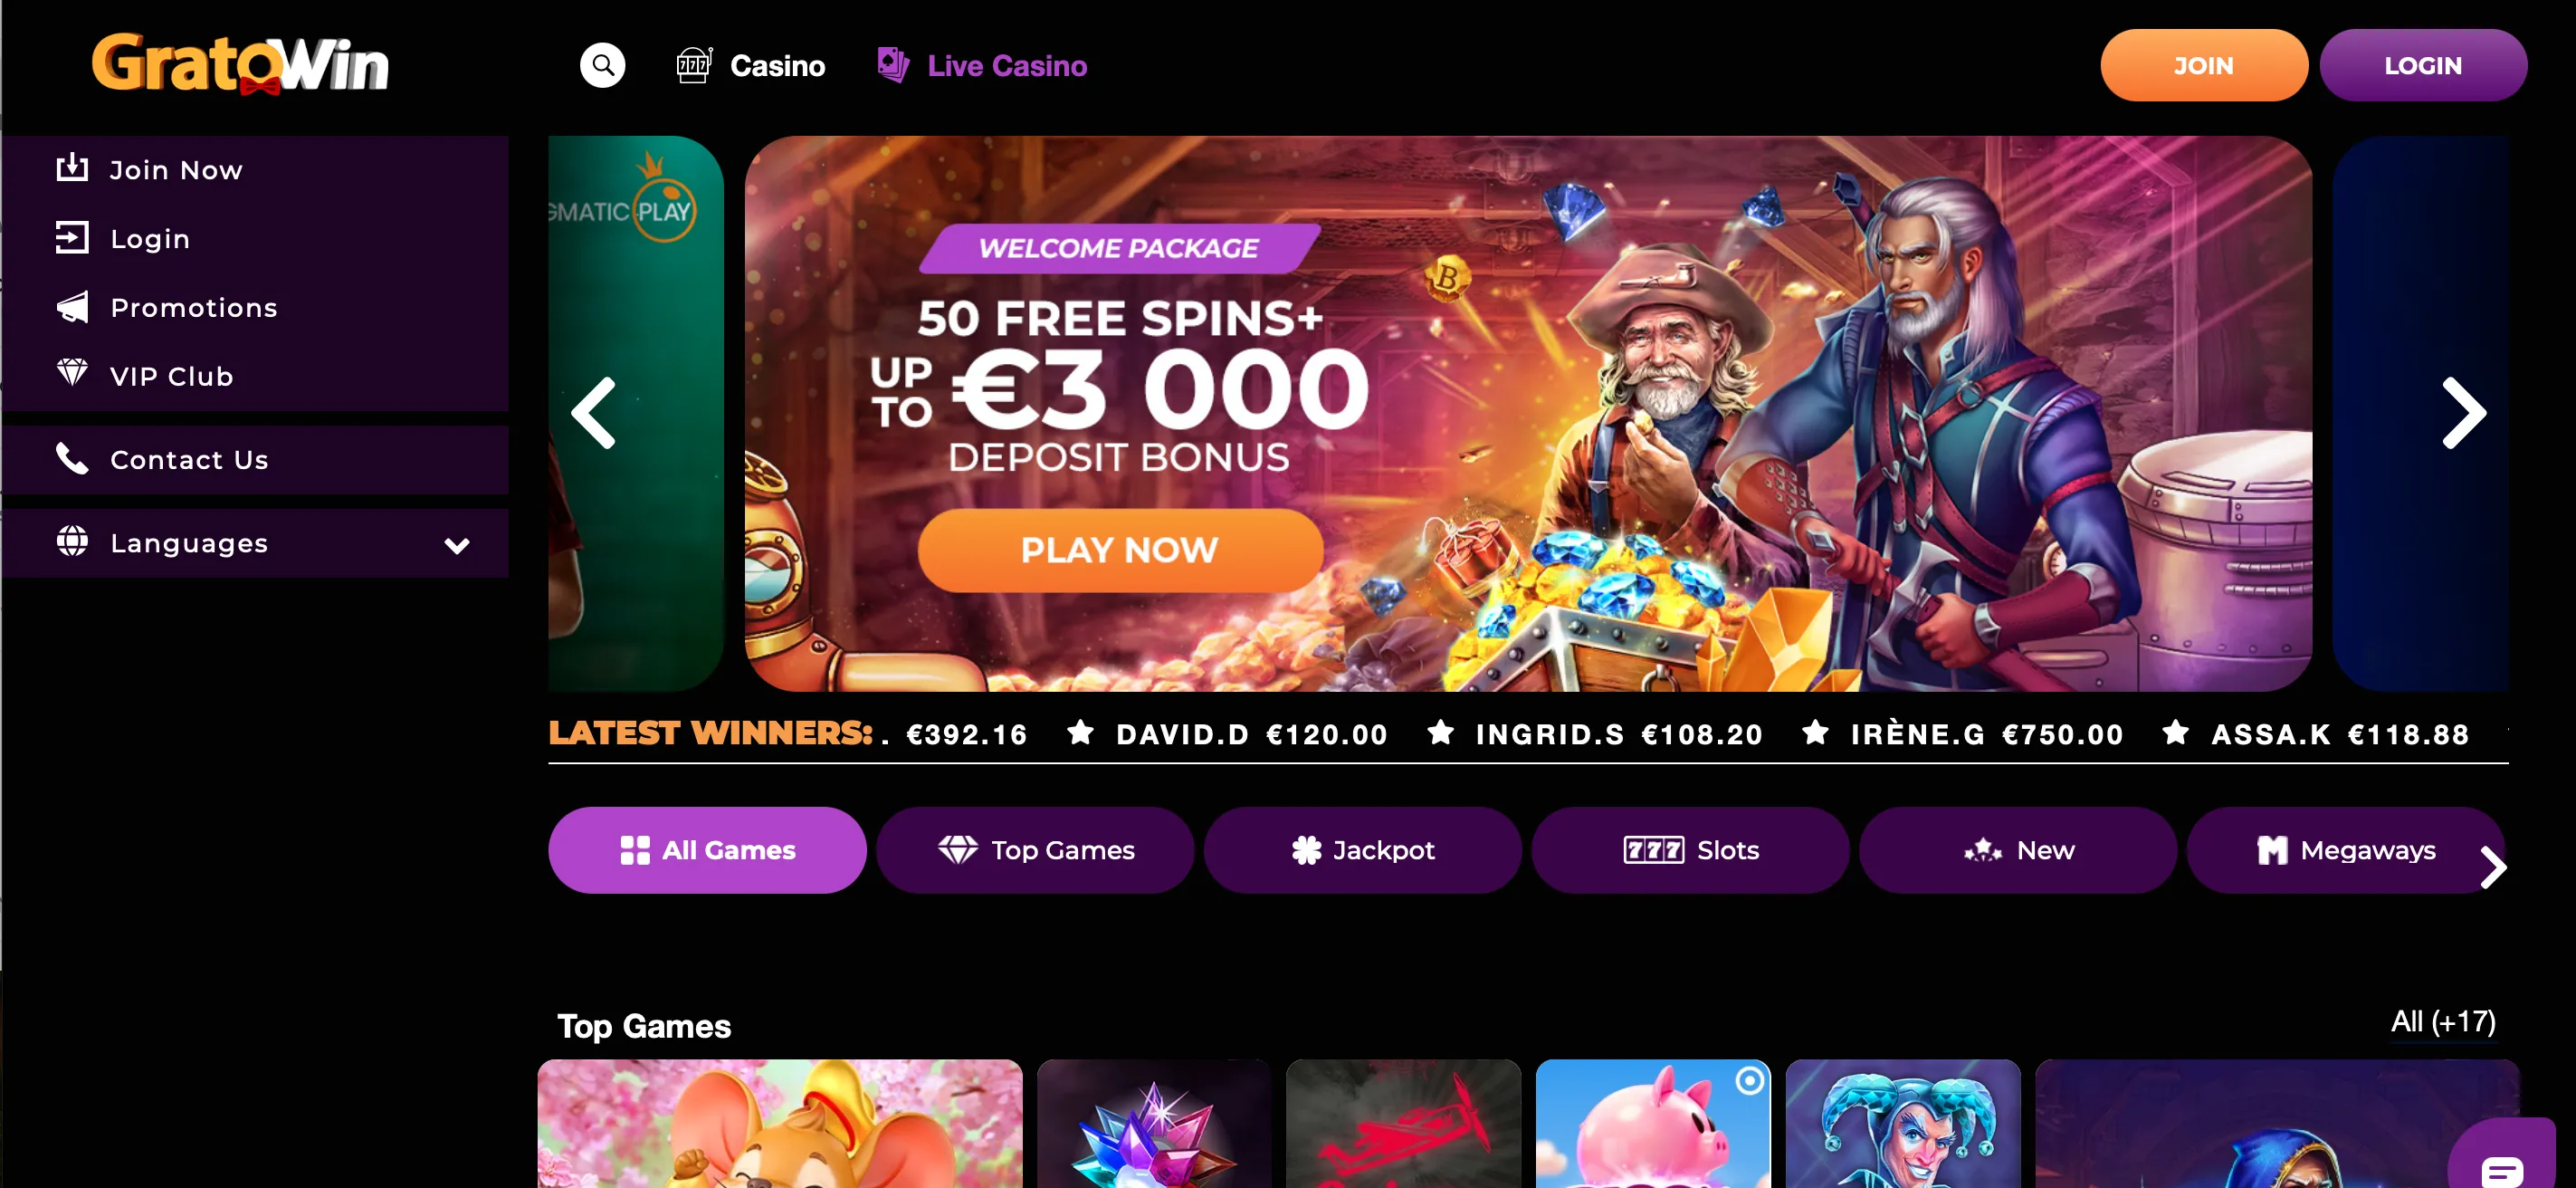Click the Promotions megaphone icon
2576x1188 pixels.
click(x=72, y=307)
